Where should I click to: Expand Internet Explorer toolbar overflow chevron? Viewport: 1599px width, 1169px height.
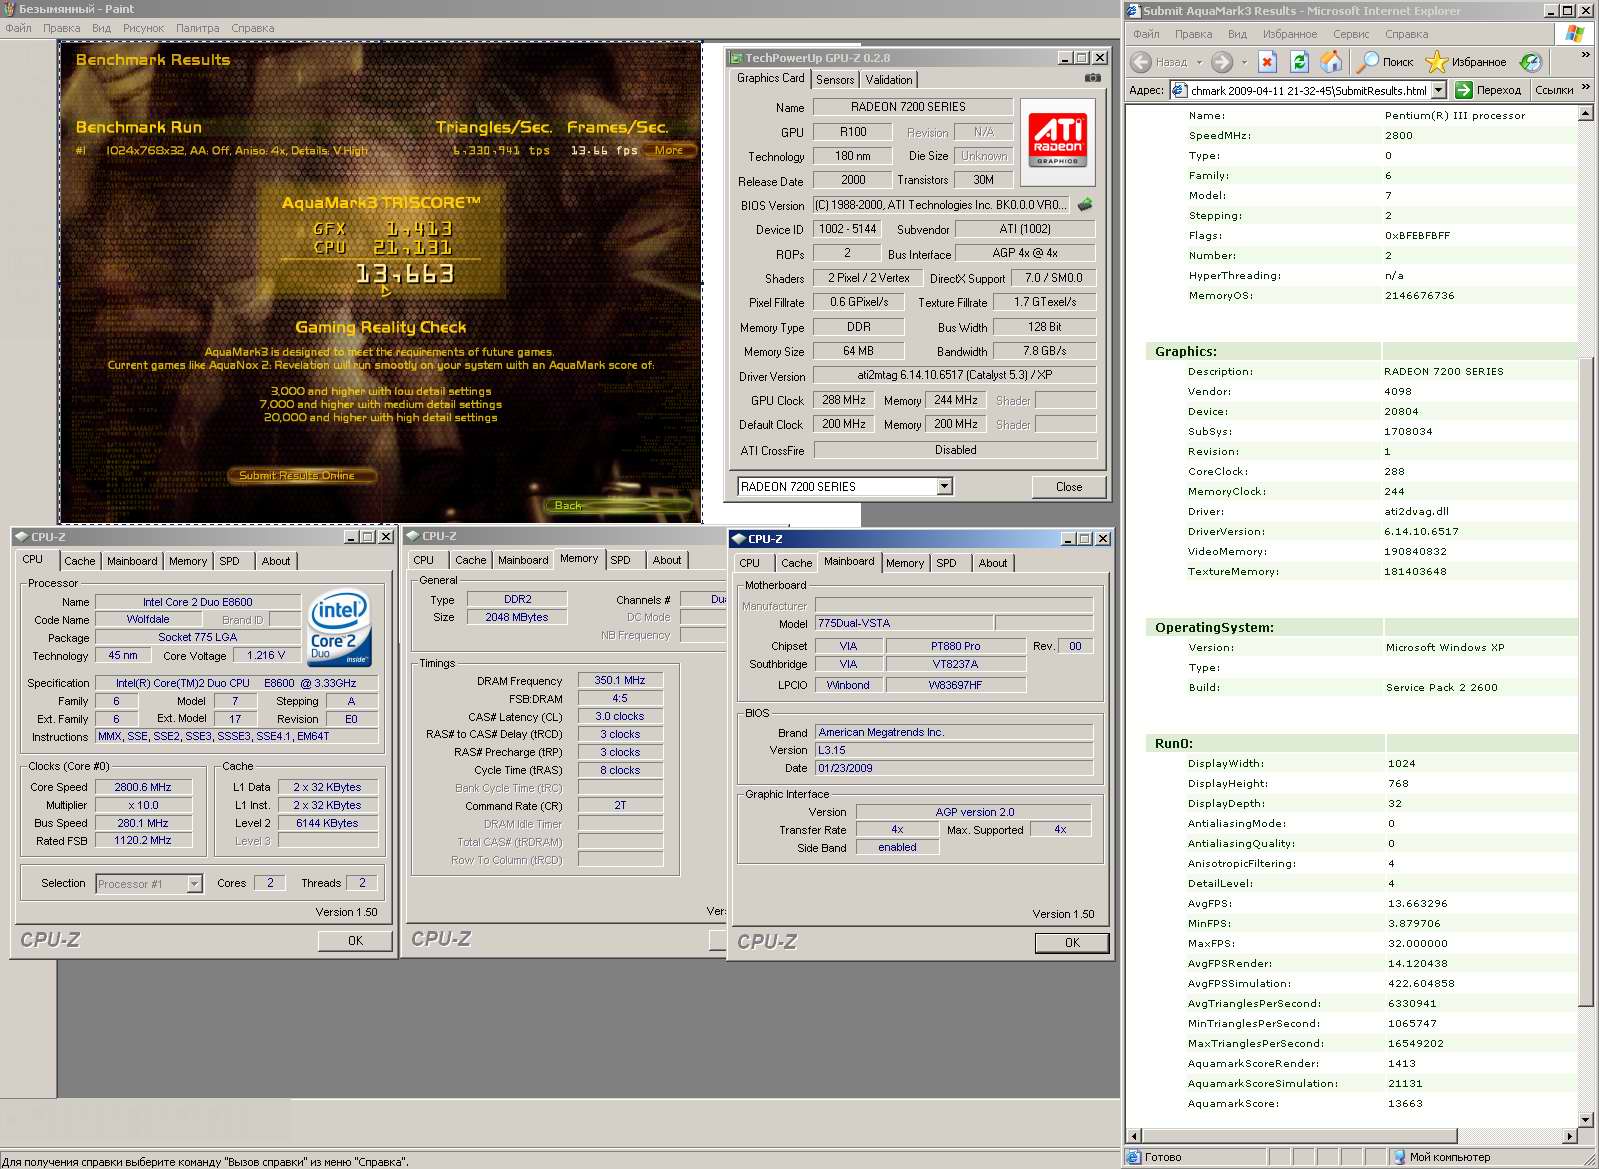coord(1585,55)
